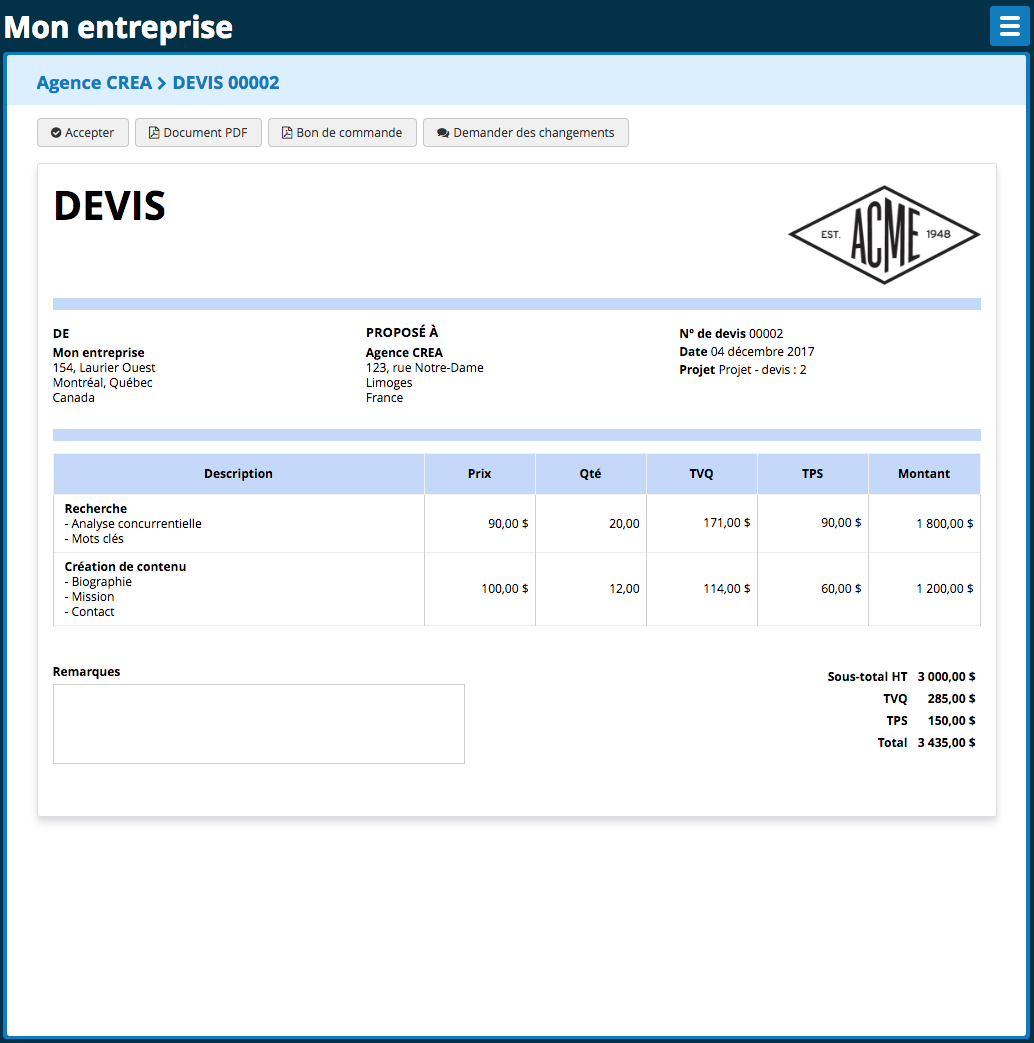Click the PDF icon on Document PDF
The width and height of the screenshot is (1034, 1043).
click(154, 133)
